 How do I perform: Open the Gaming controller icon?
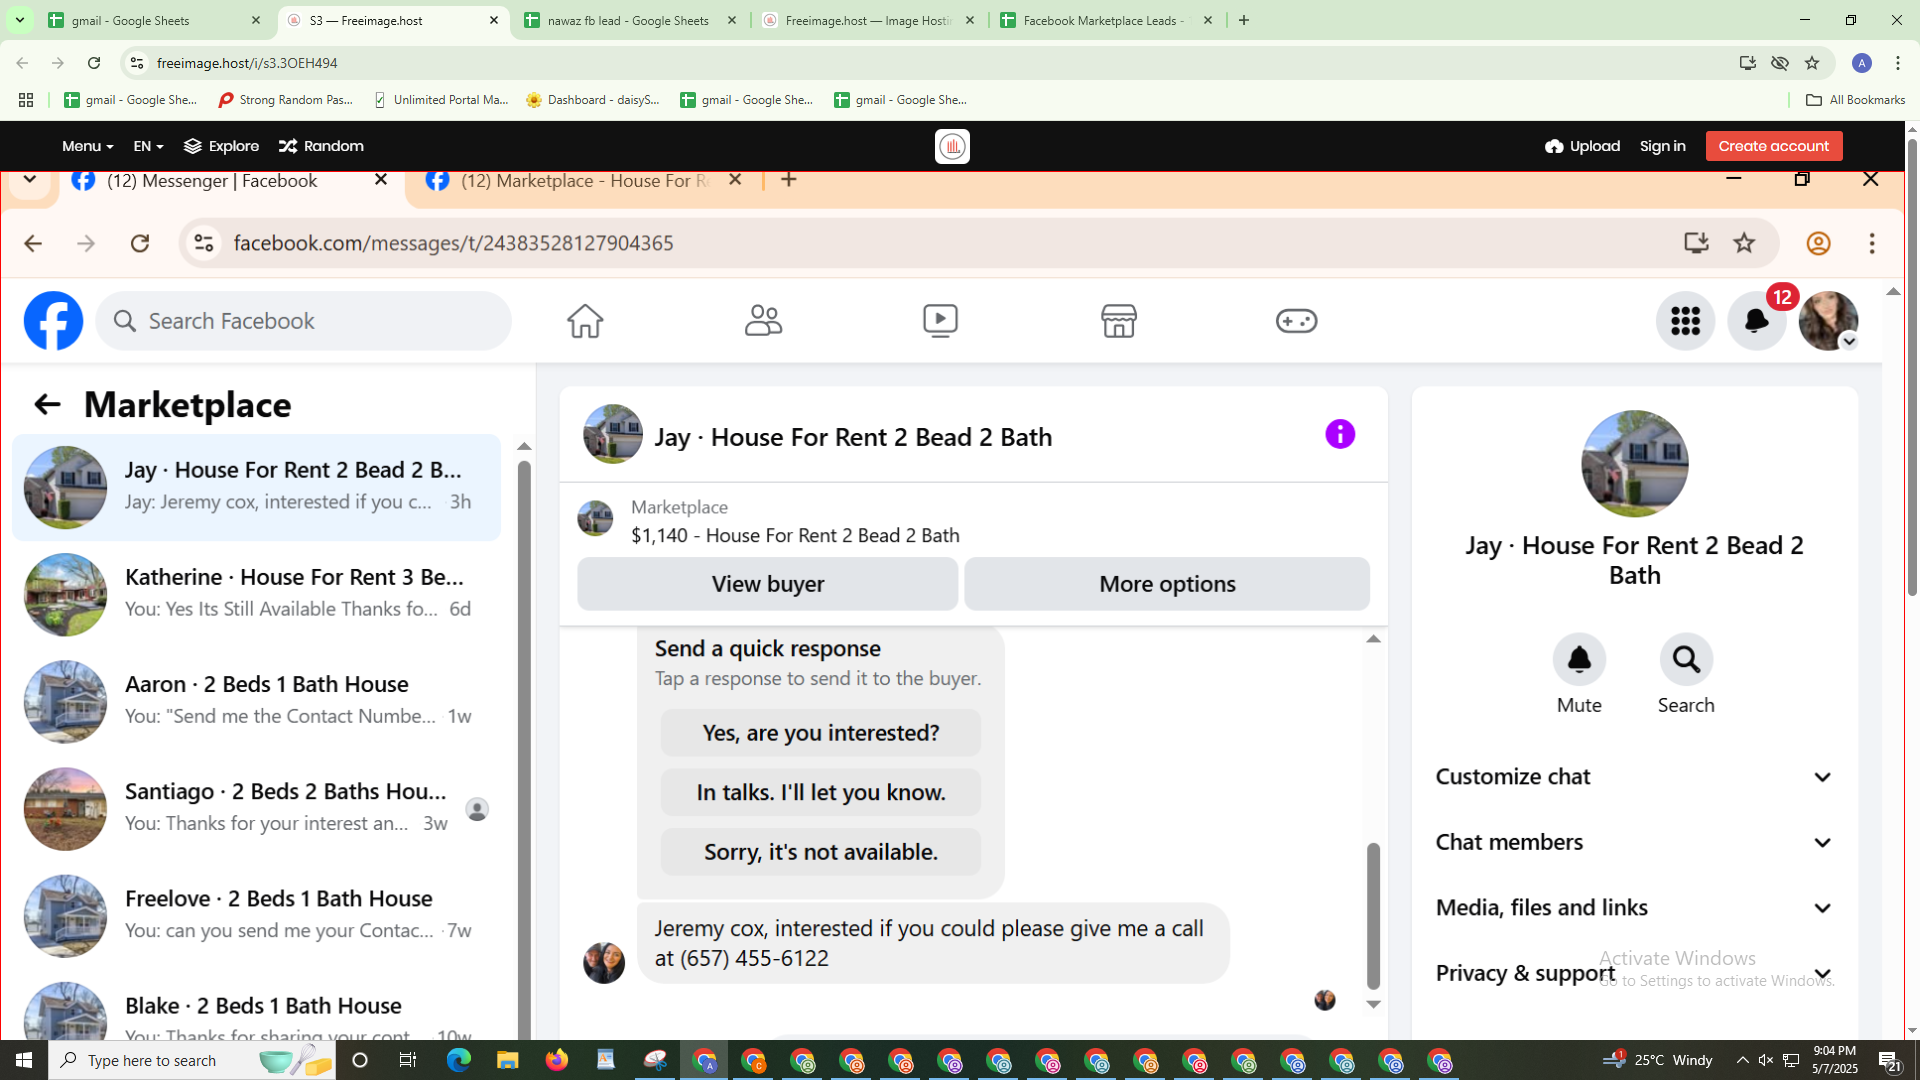[1296, 321]
